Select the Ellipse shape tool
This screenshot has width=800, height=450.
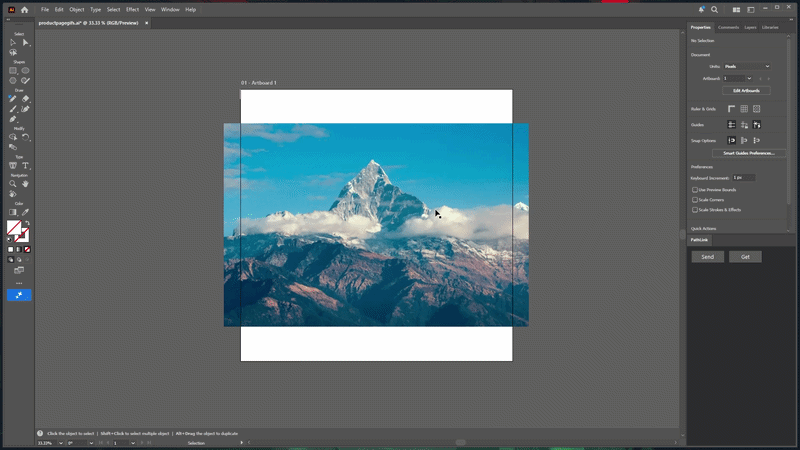pos(26,70)
